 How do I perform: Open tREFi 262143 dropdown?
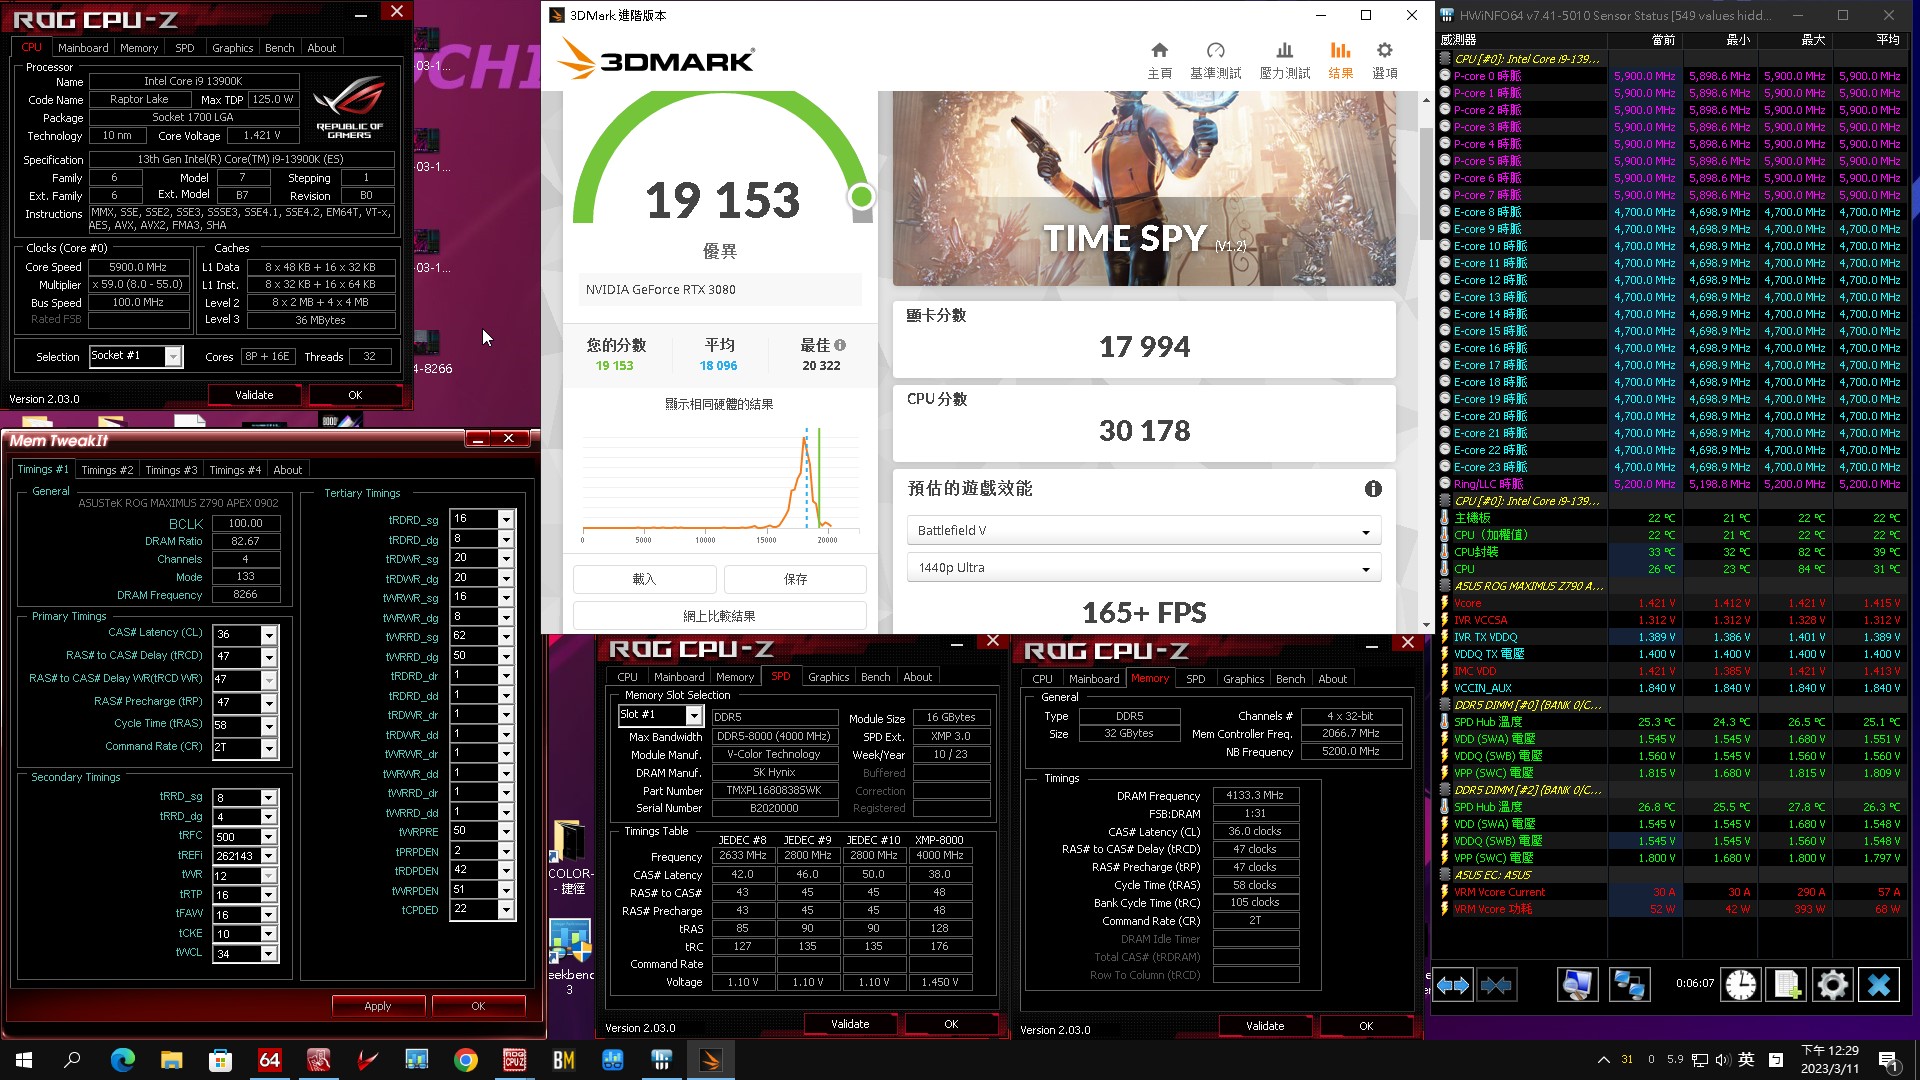pos(268,855)
